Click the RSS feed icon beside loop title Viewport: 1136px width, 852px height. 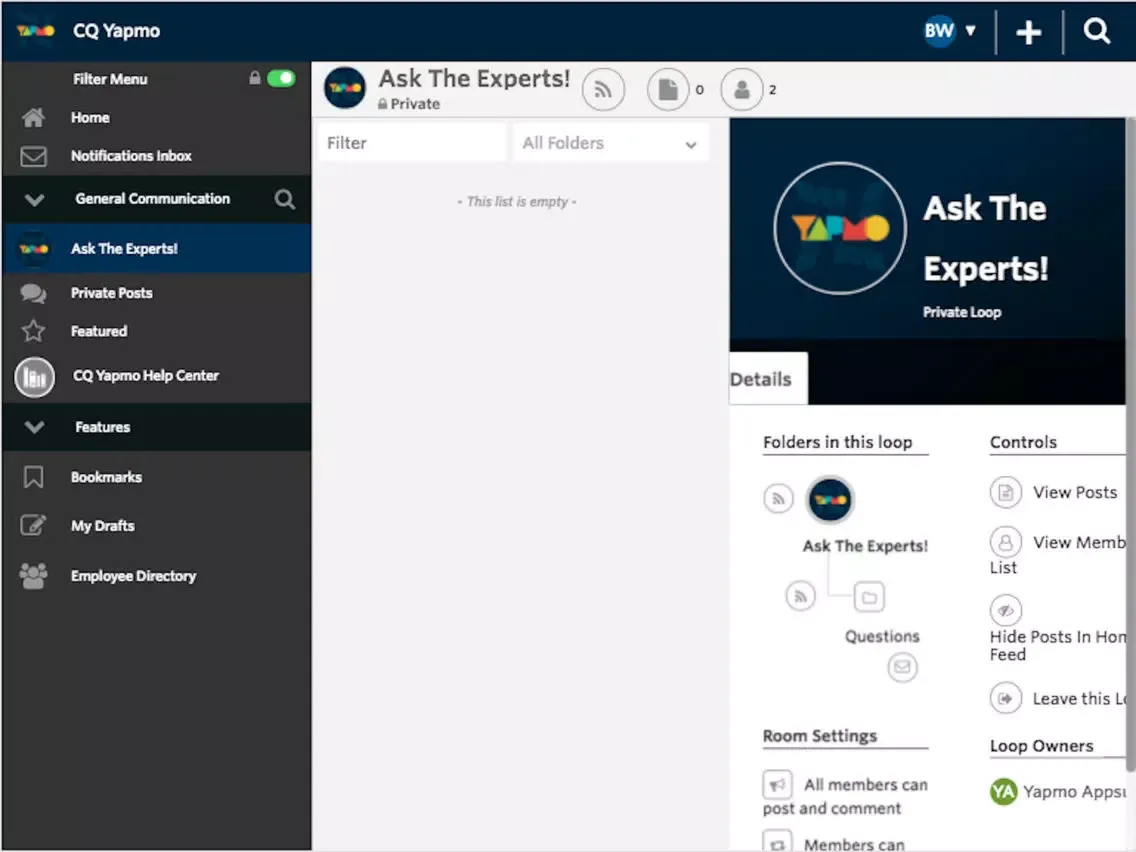coord(603,90)
